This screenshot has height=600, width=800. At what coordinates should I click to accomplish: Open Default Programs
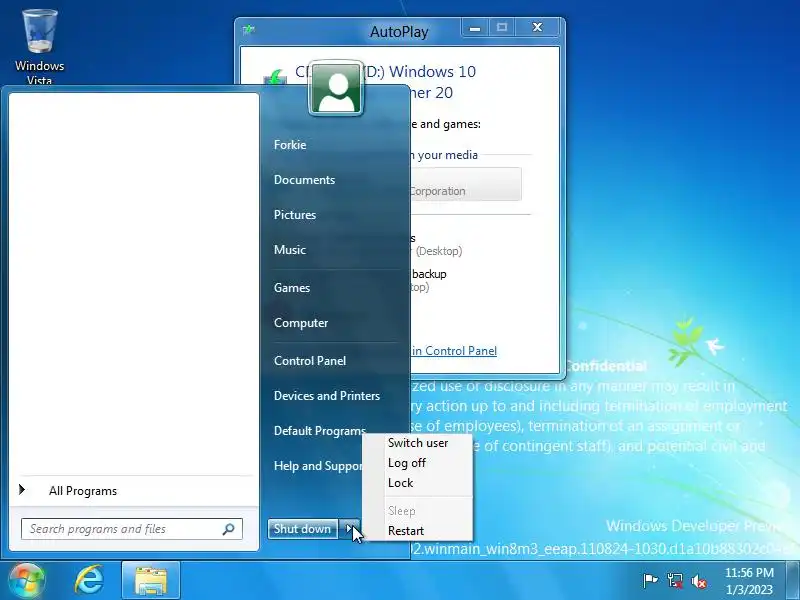click(x=319, y=431)
